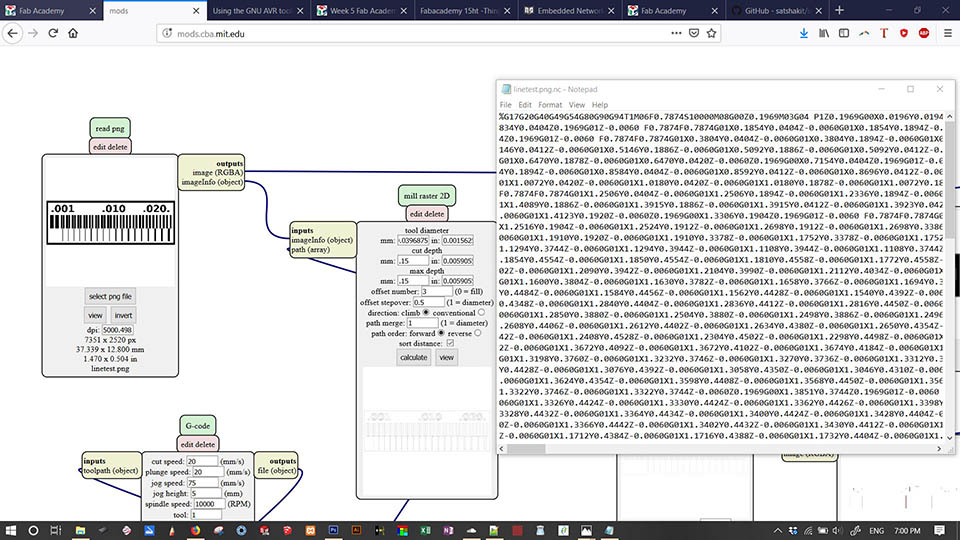Open the Firefox hamburger menu

(947, 33)
